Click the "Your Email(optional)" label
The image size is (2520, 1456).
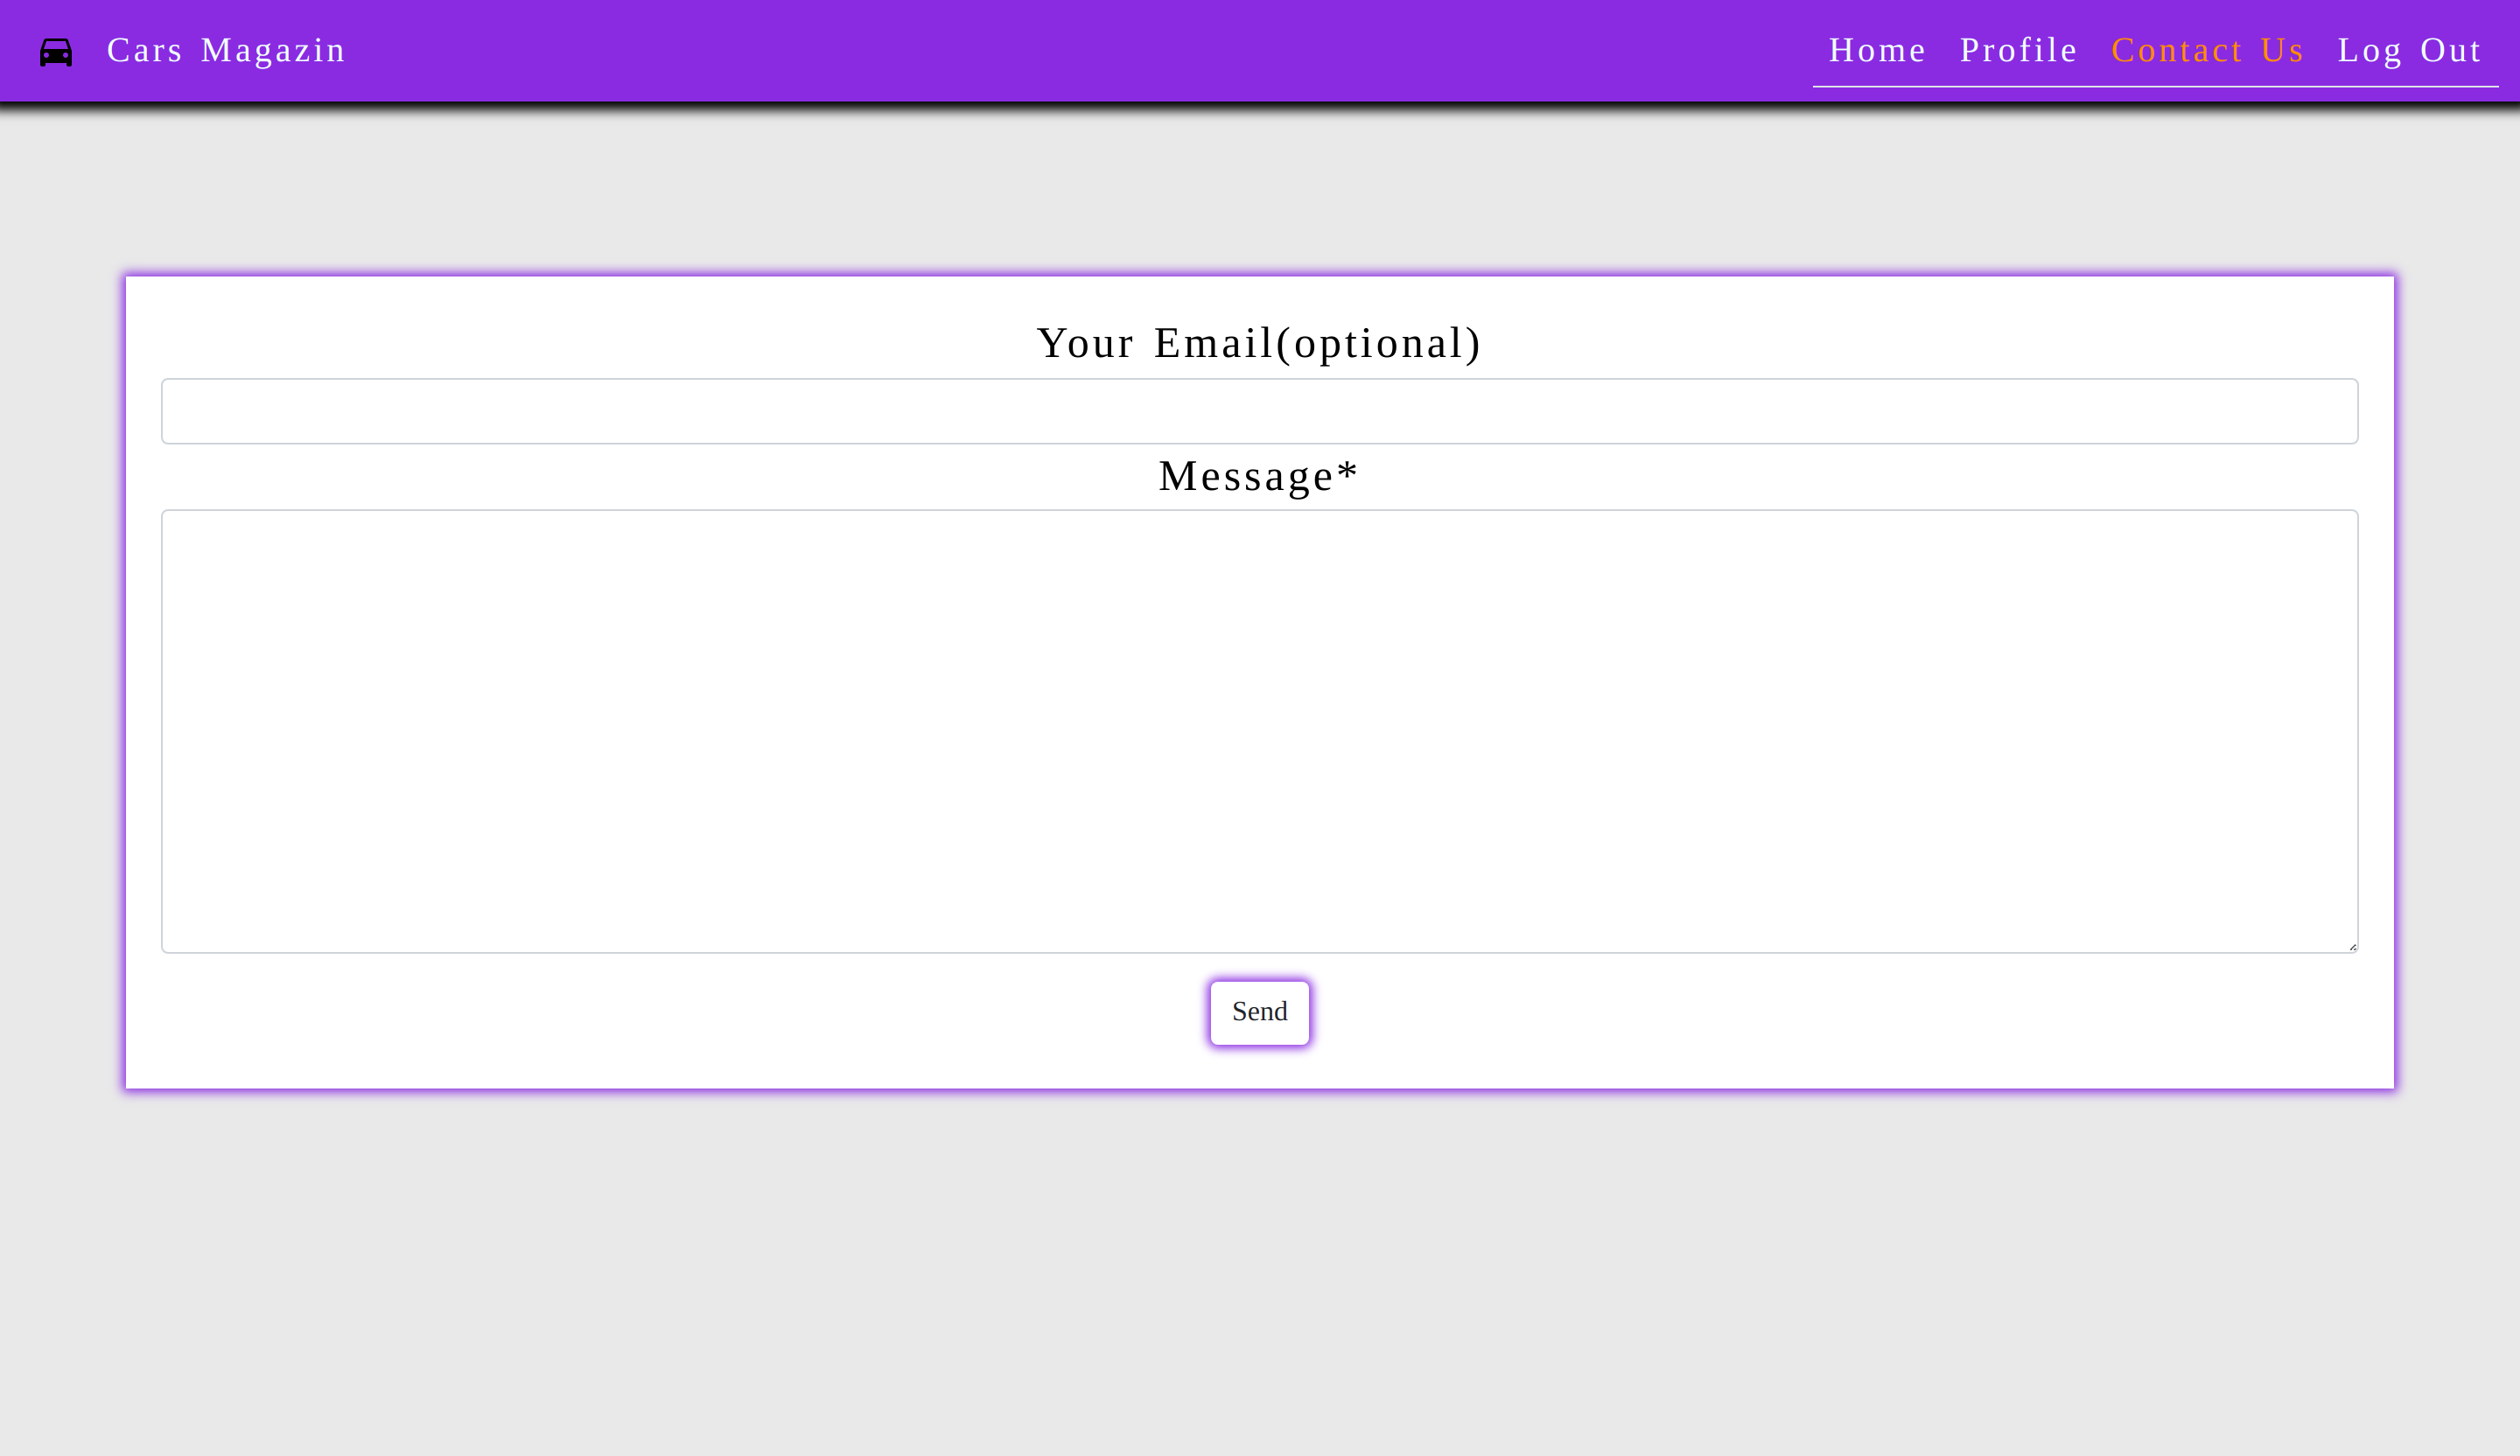(1259, 343)
